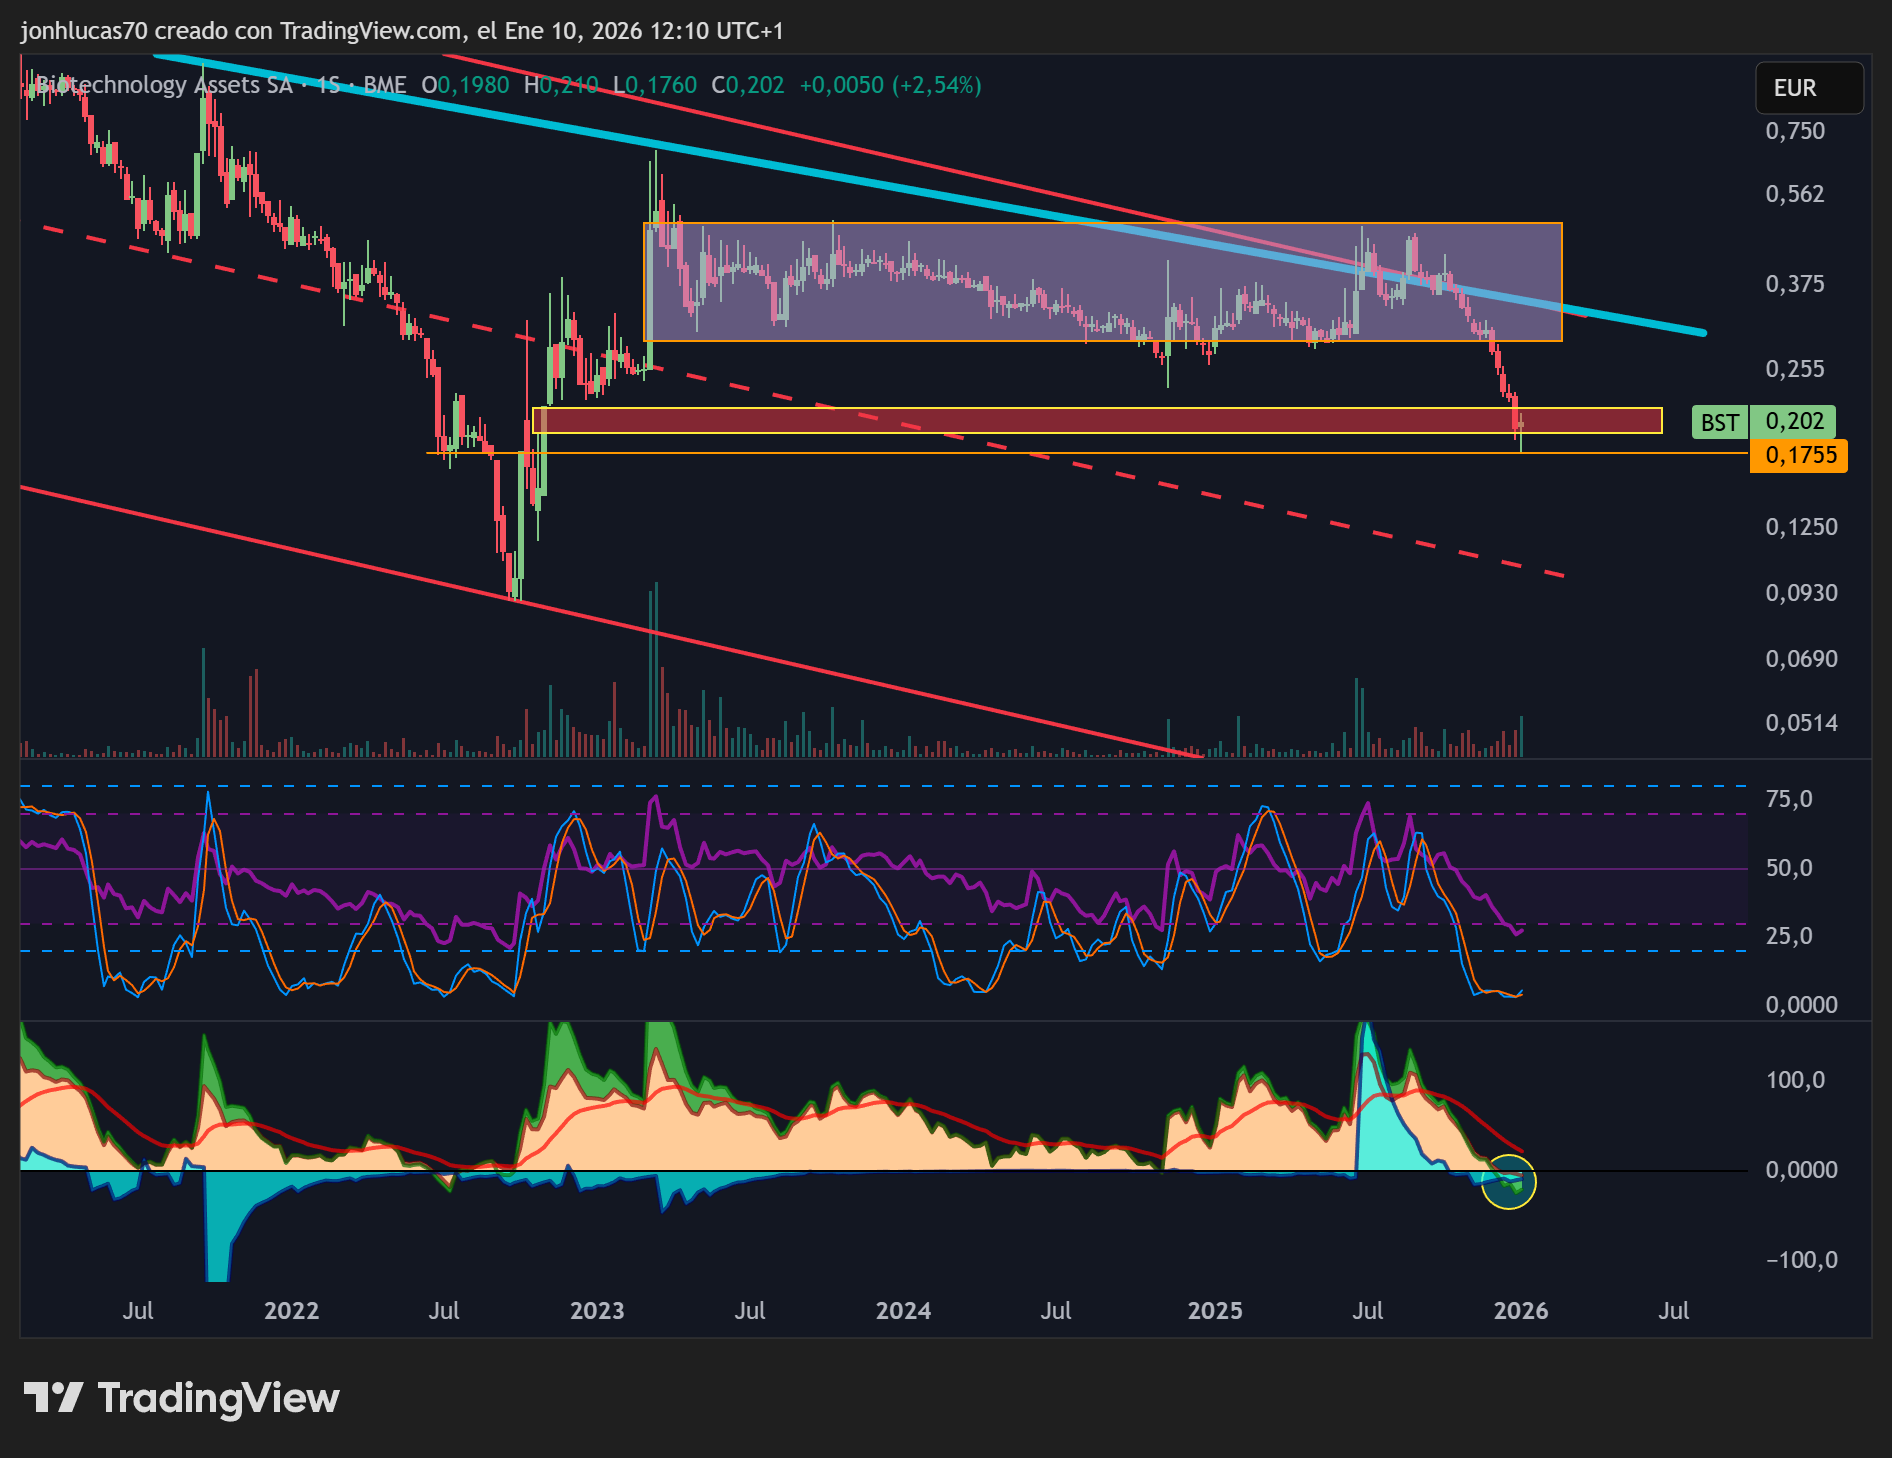Viewport: 1892px width, 1458px height.
Task: Click the 2023 label on the time axis
Action: coord(596,1311)
